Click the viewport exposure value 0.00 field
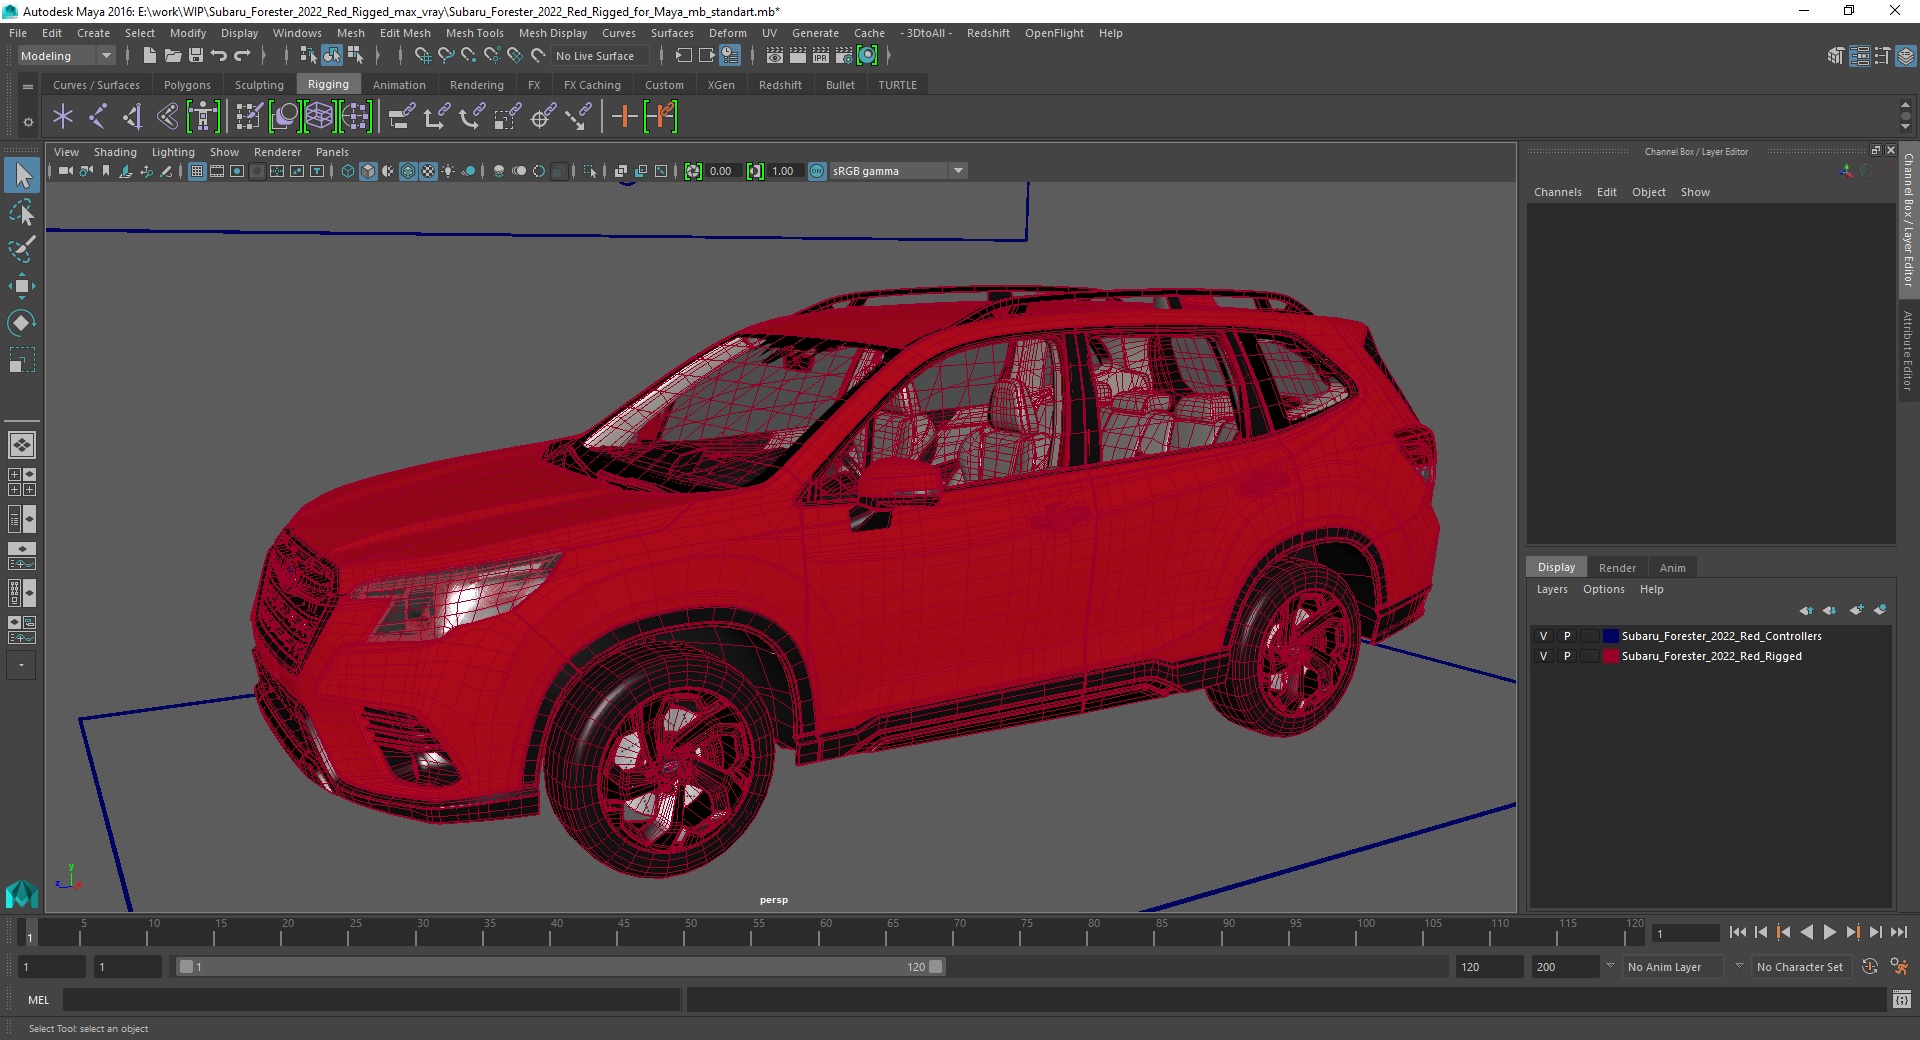The height and width of the screenshot is (1040, 1920). tap(724, 171)
